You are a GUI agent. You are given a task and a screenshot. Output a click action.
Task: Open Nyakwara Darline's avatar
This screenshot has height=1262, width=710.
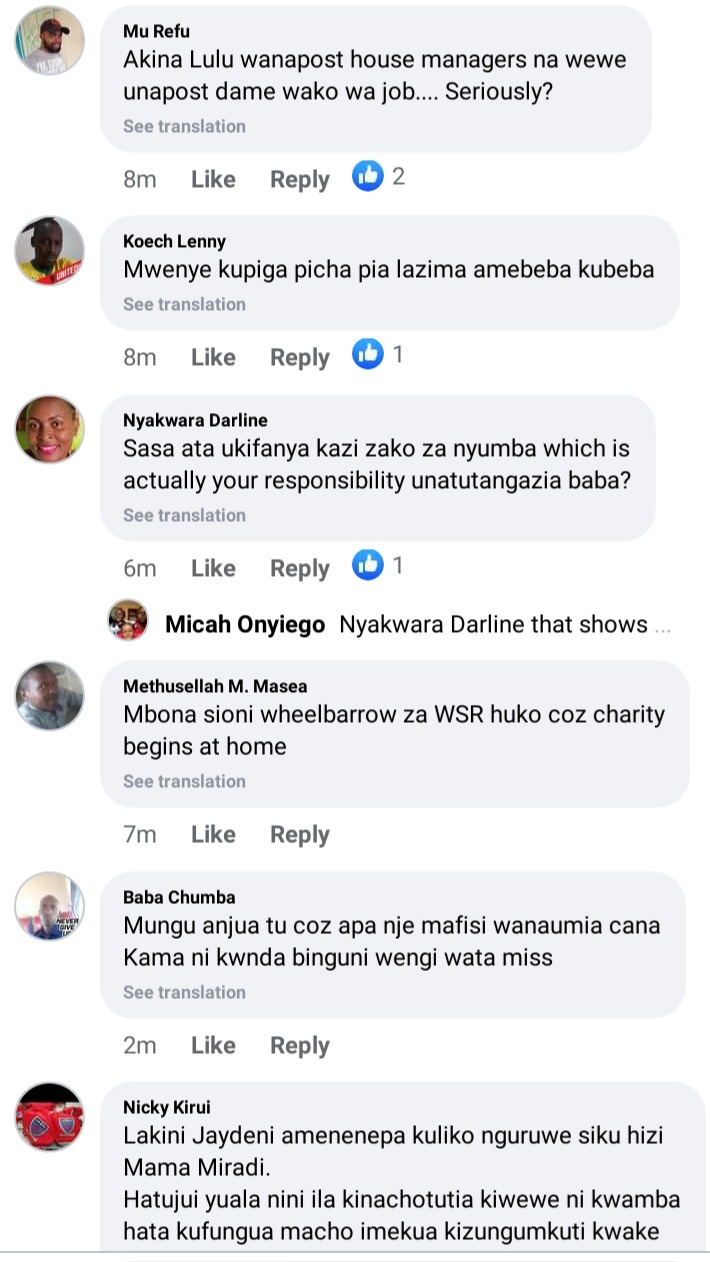tap(50, 429)
